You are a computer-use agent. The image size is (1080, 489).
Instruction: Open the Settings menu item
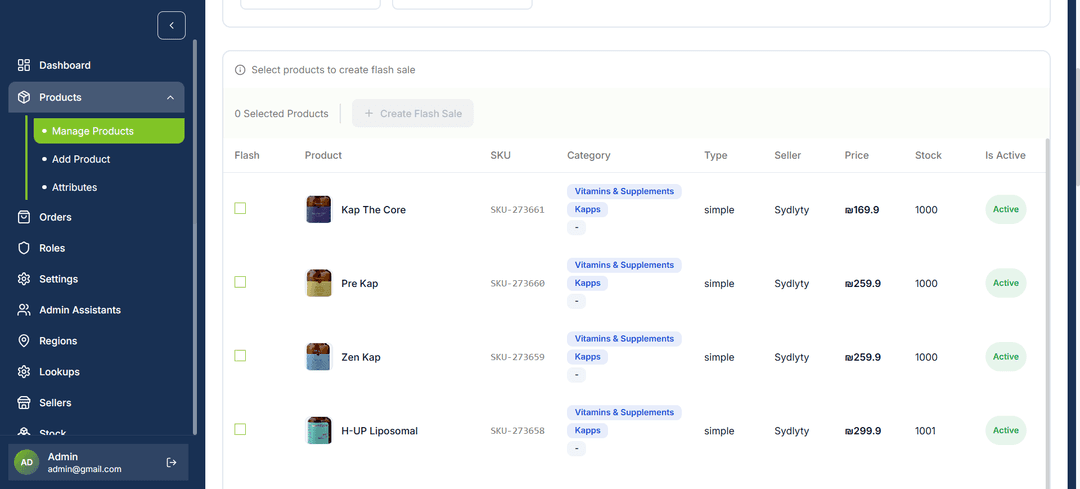[96, 279]
